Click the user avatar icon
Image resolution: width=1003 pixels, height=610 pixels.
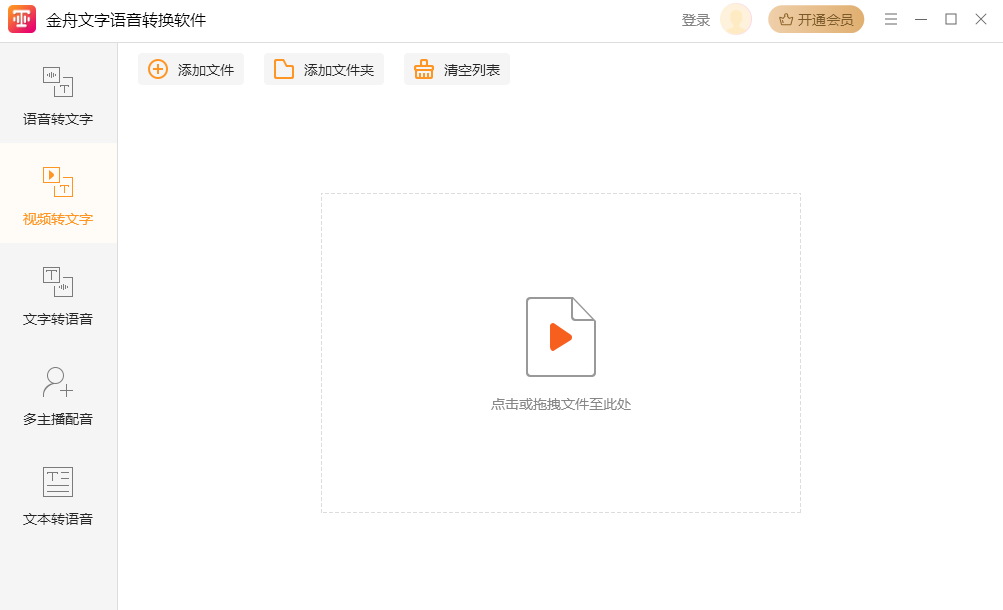pos(736,20)
